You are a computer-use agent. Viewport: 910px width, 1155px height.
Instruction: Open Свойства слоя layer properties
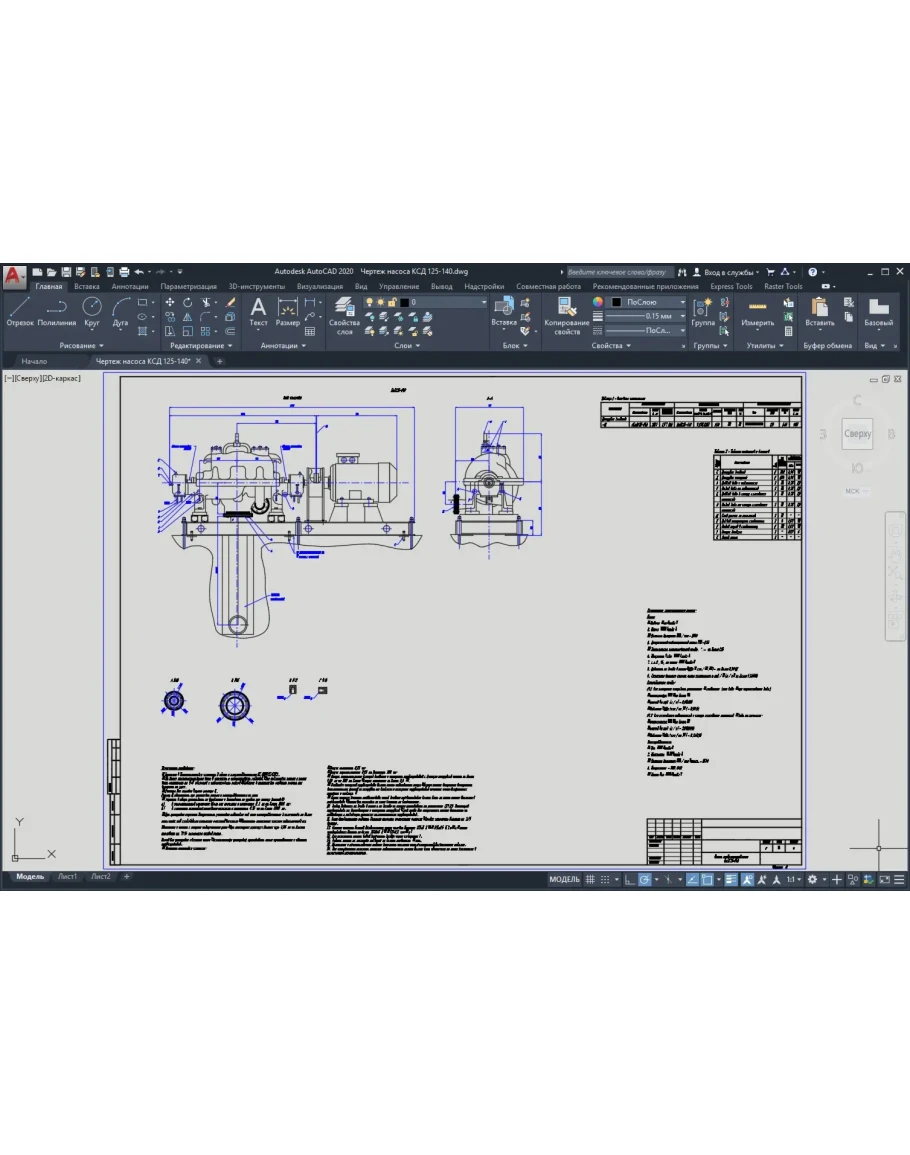pyautogui.click(x=345, y=315)
